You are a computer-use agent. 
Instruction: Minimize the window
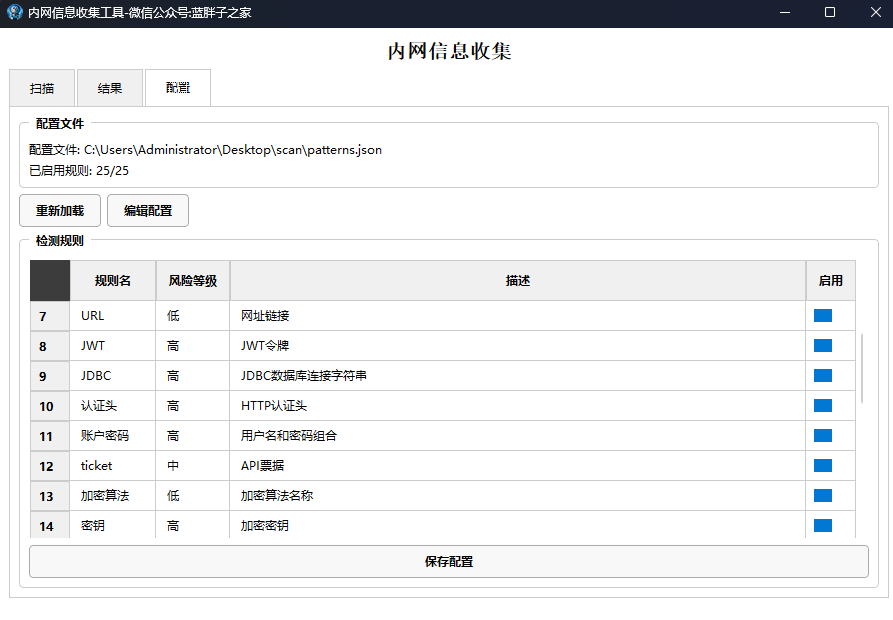coord(785,13)
